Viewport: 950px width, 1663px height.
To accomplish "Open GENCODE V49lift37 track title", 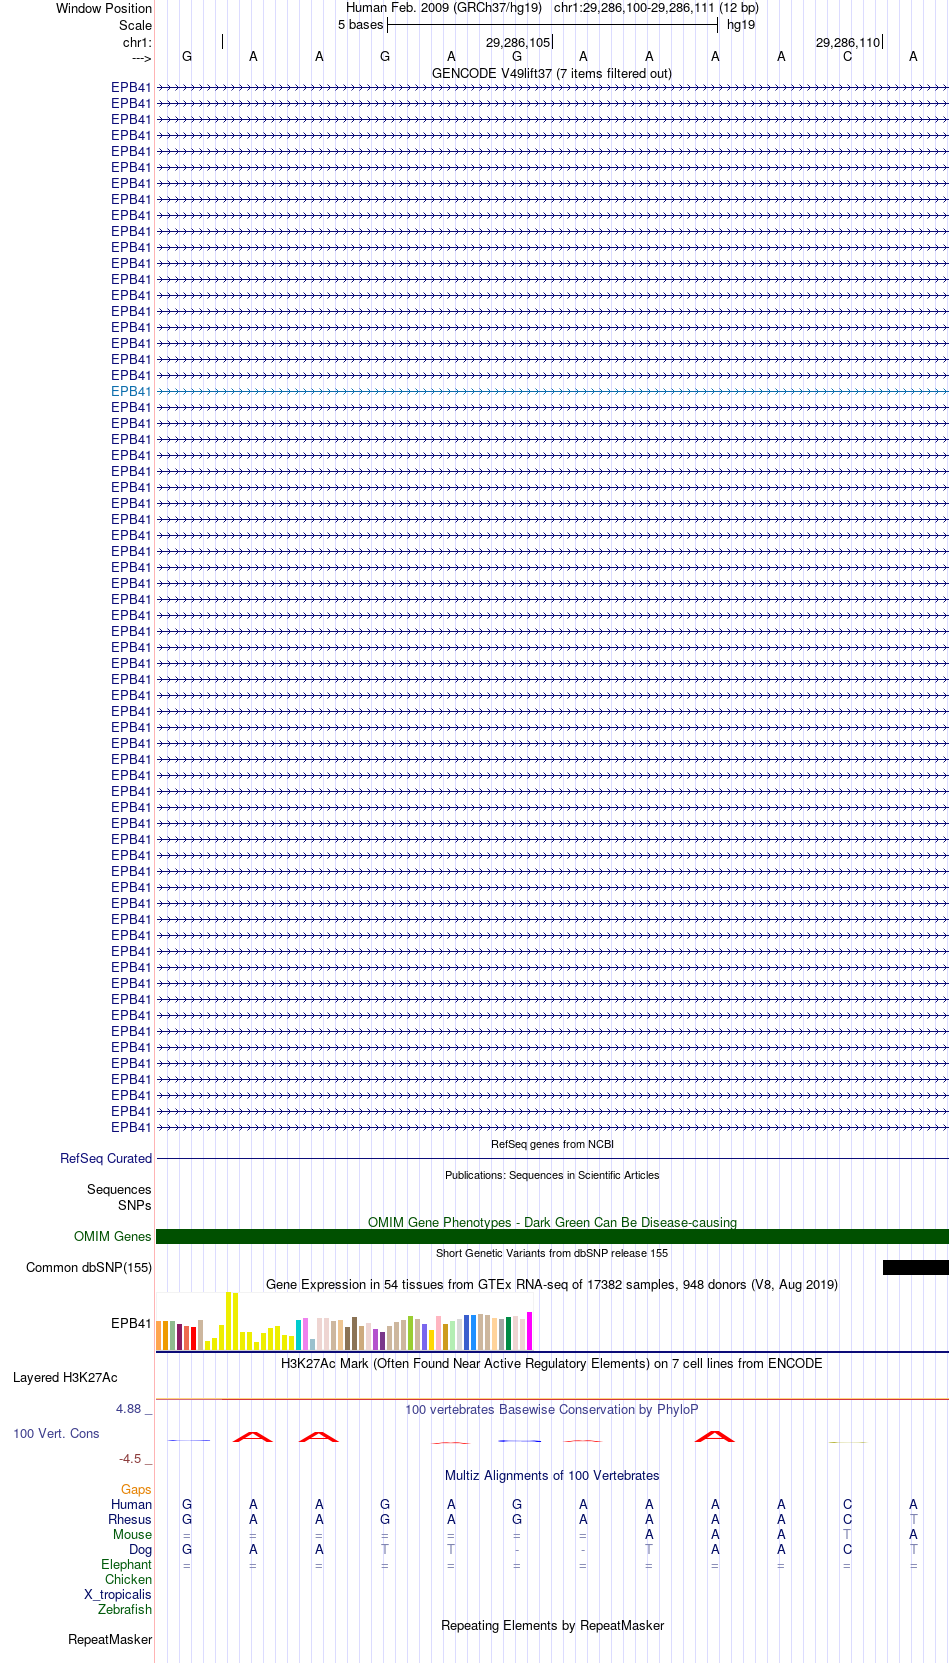I will click(x=552, y=74).
